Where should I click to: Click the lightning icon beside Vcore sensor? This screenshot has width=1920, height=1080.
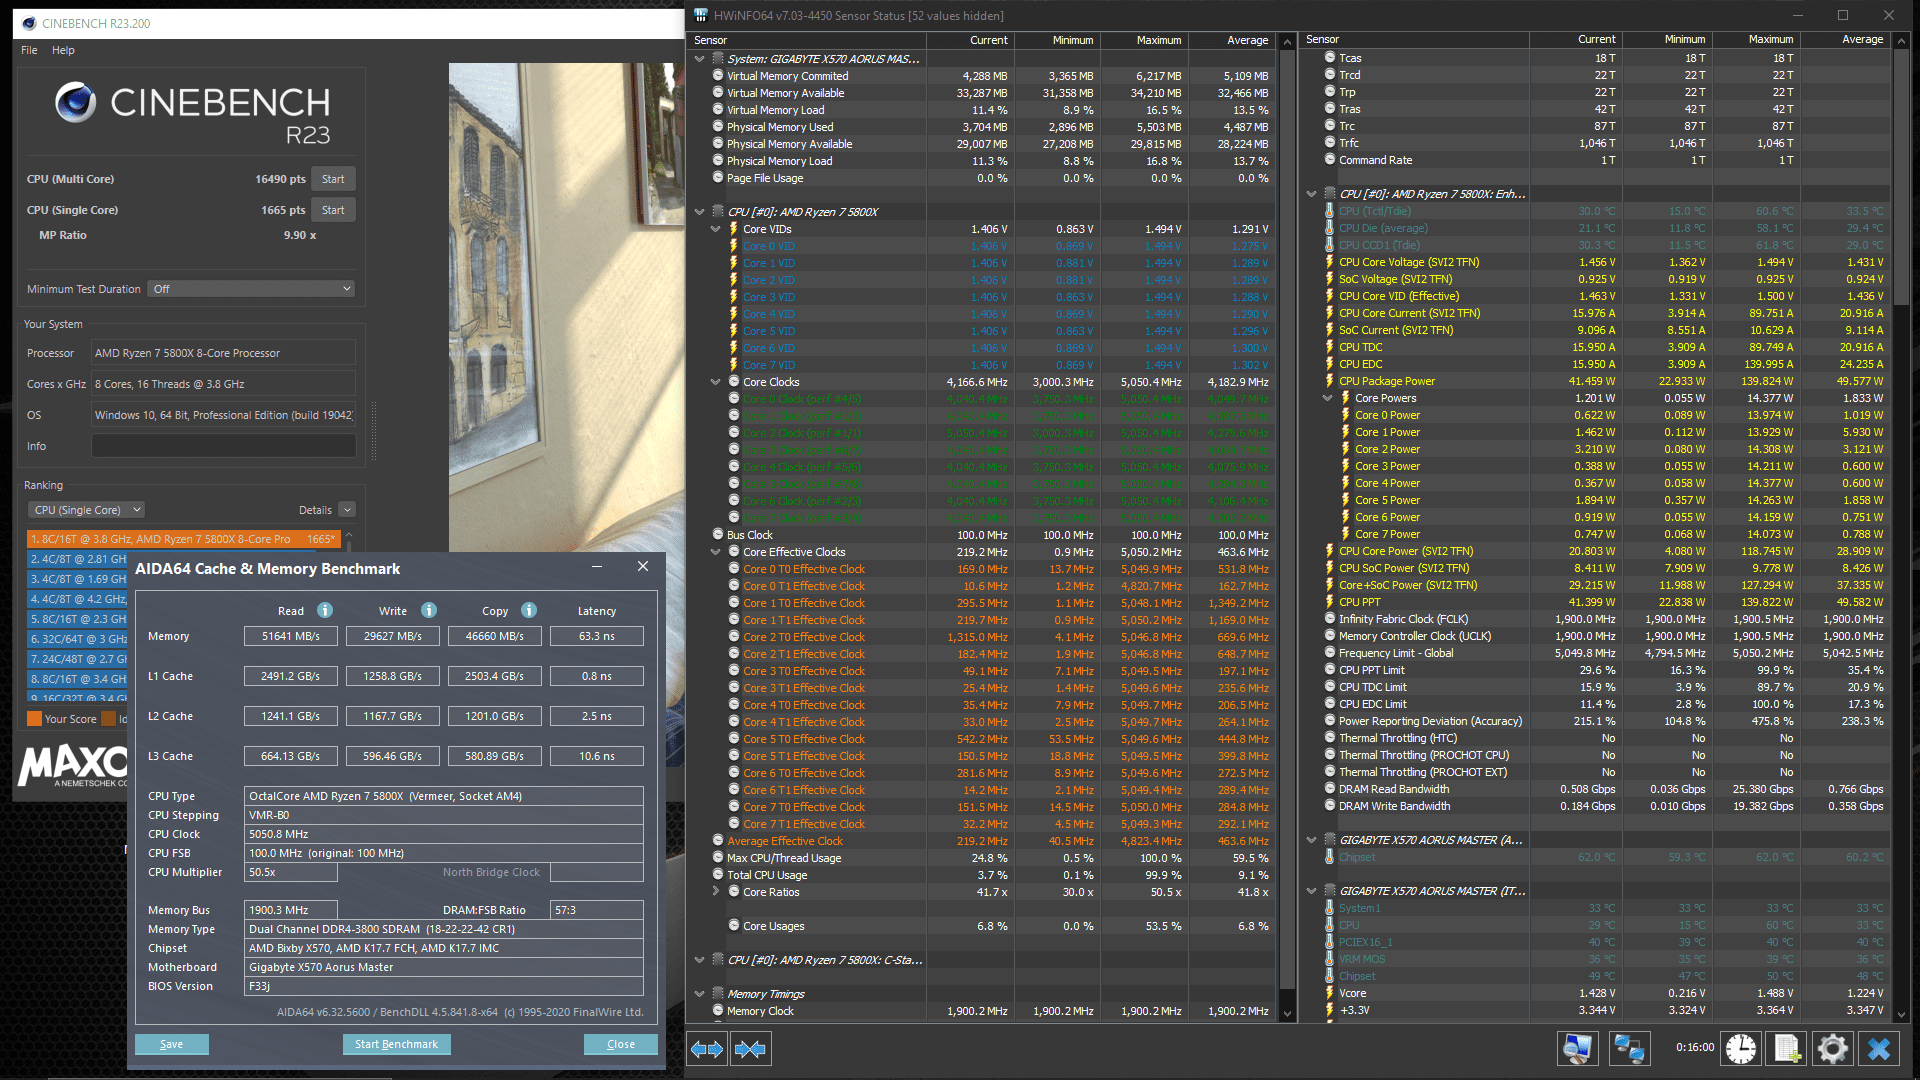(1329, 993)
